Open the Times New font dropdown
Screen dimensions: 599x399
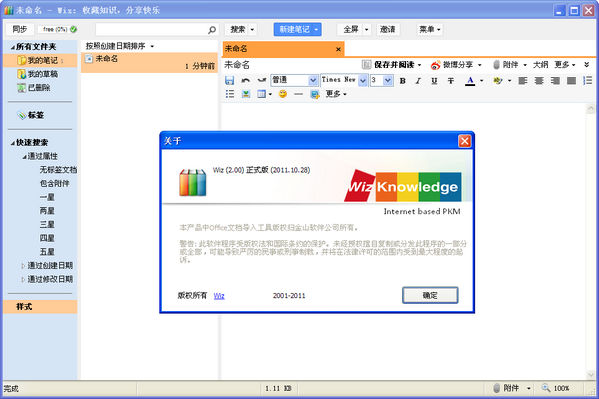point(363,80)
